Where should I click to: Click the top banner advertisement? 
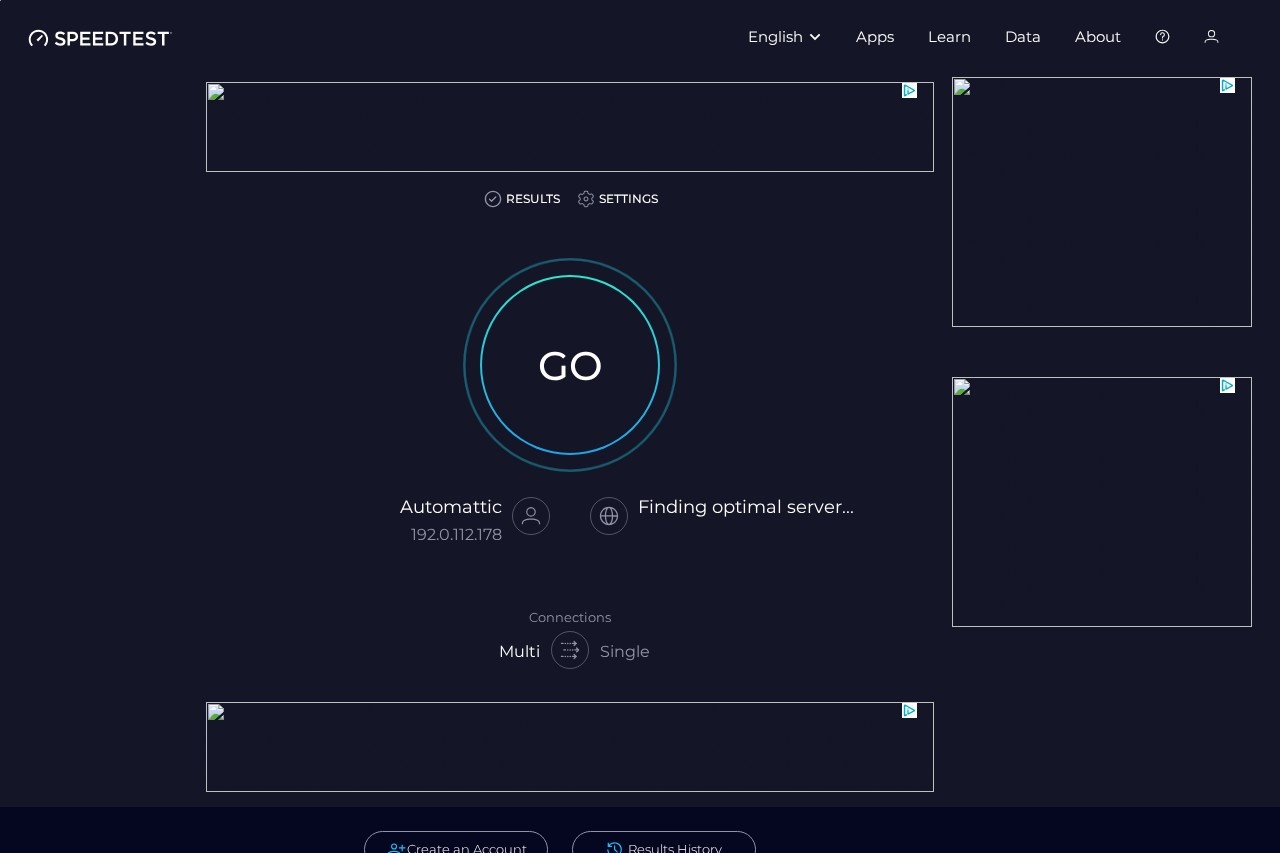pyautogui.click(x=570, y=127)
